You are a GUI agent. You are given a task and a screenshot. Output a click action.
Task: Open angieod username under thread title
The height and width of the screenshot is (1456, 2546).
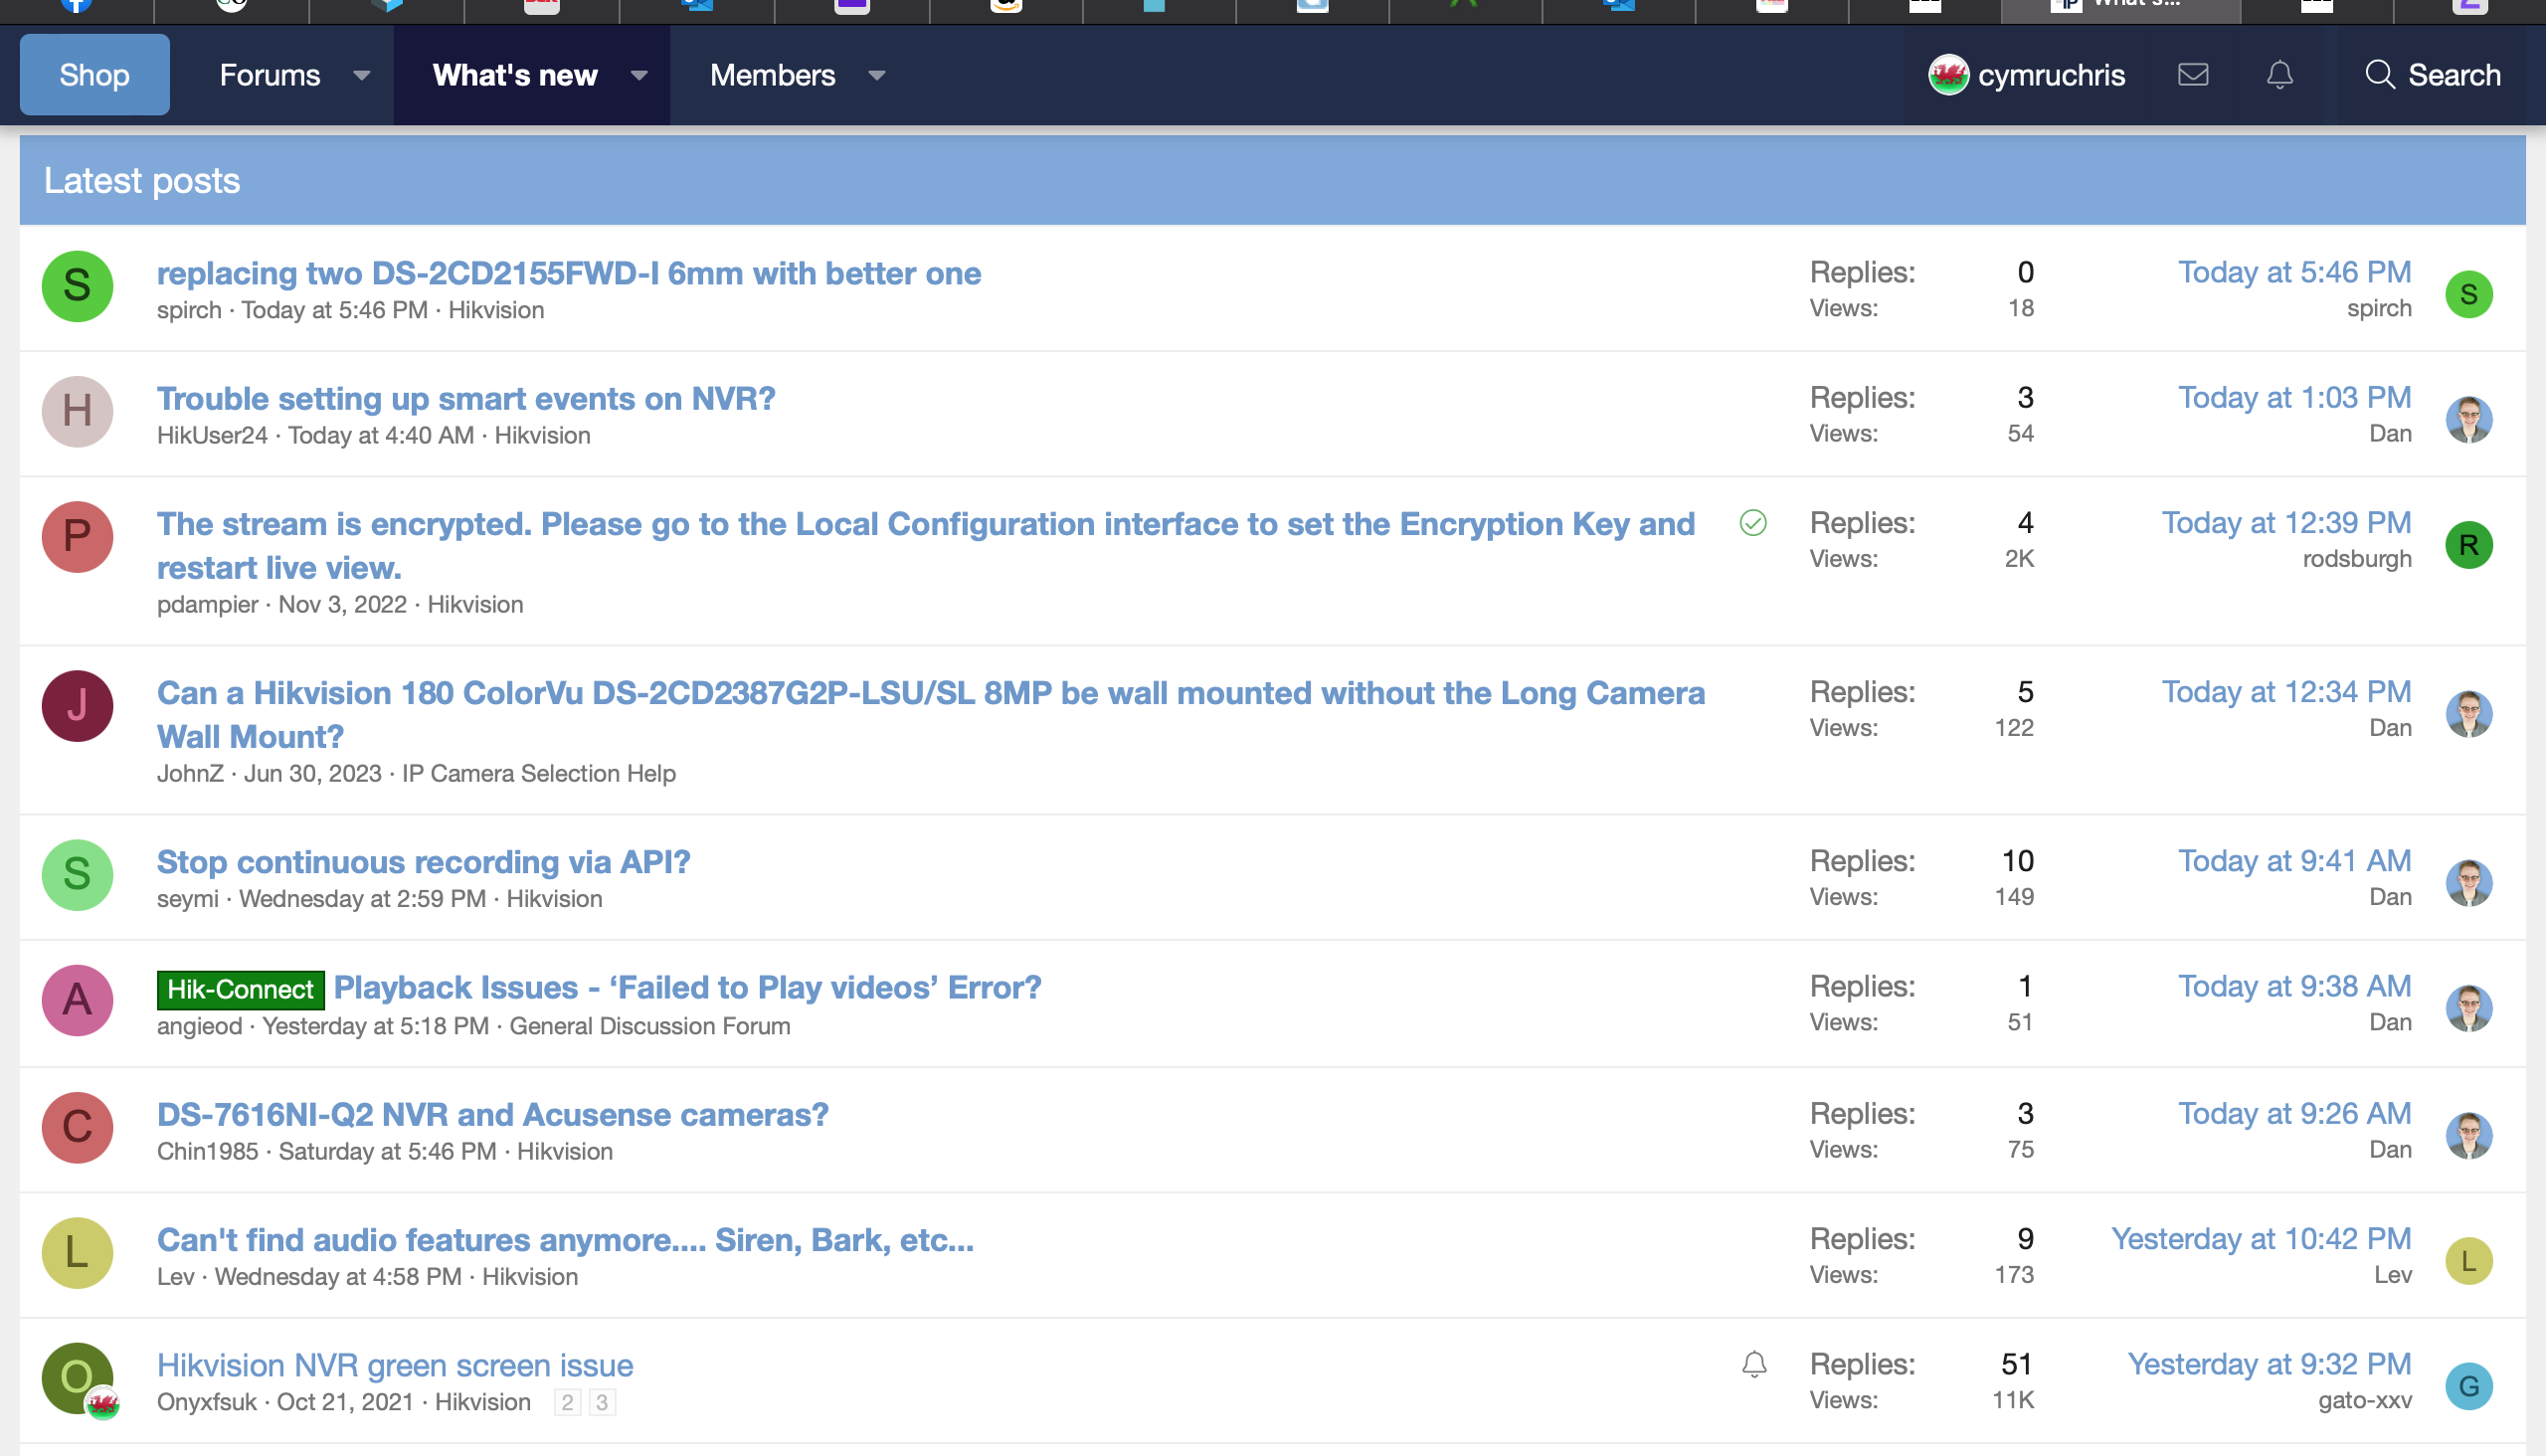coord(199,1026)
